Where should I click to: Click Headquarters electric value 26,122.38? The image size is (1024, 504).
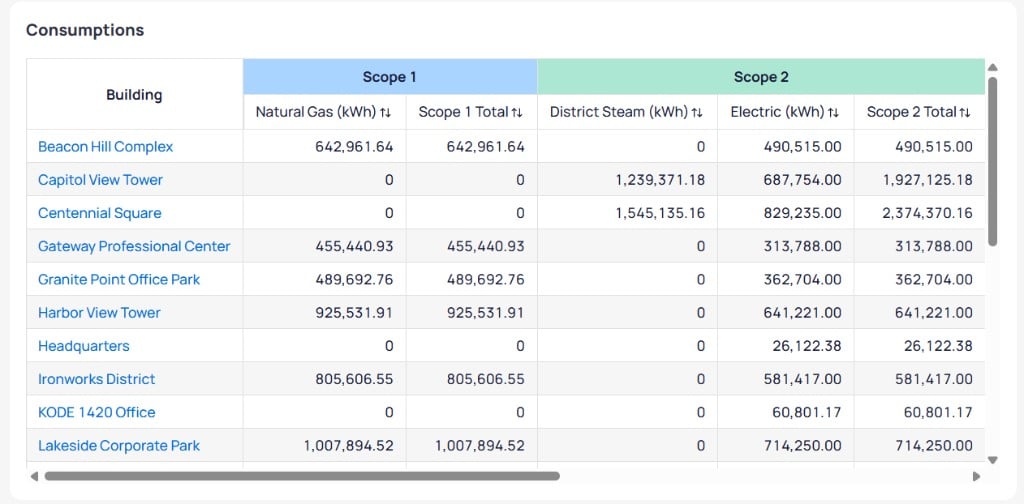click(807, 346)
